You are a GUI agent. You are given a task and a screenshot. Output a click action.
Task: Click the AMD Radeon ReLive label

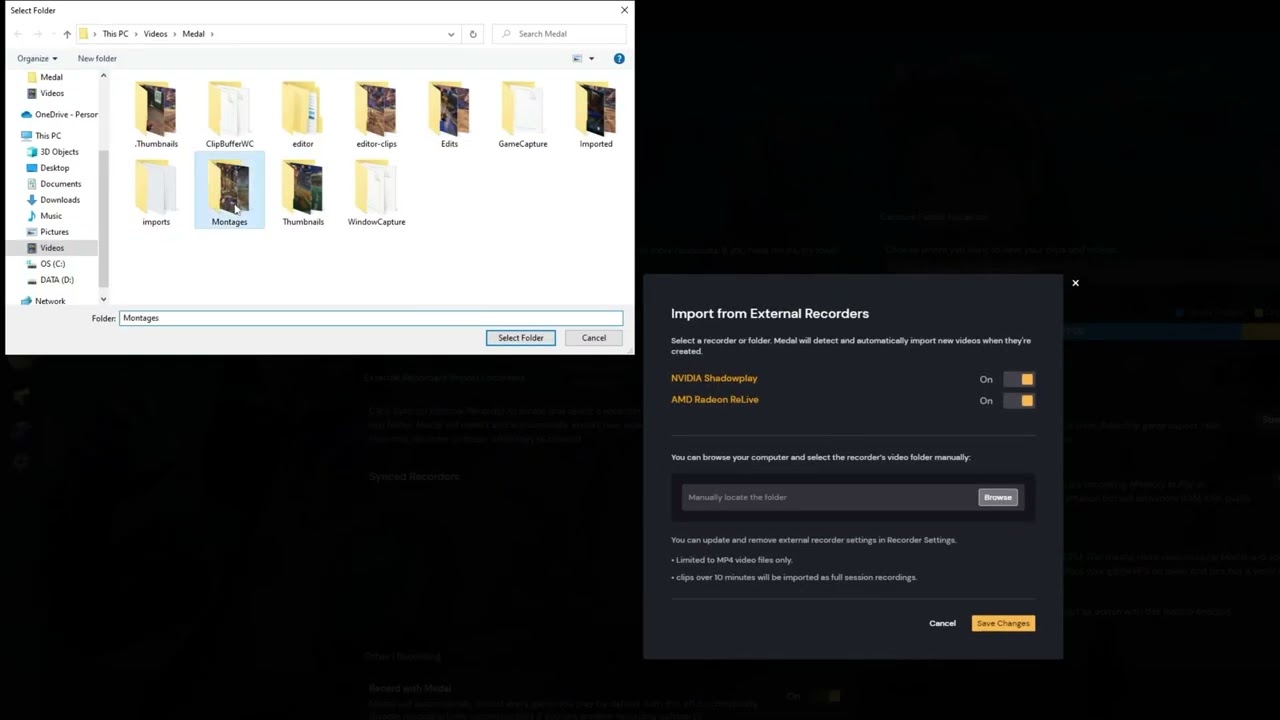pos(715,399)
